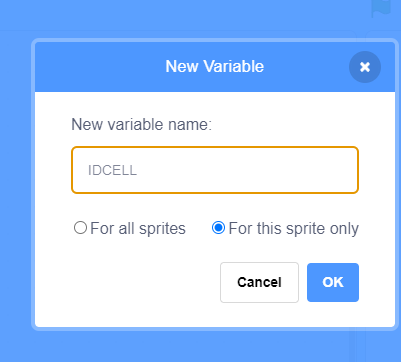Screen dimensions: 401x362
Task: Select the "For all sprites" radio button
Action: [80, 228]
